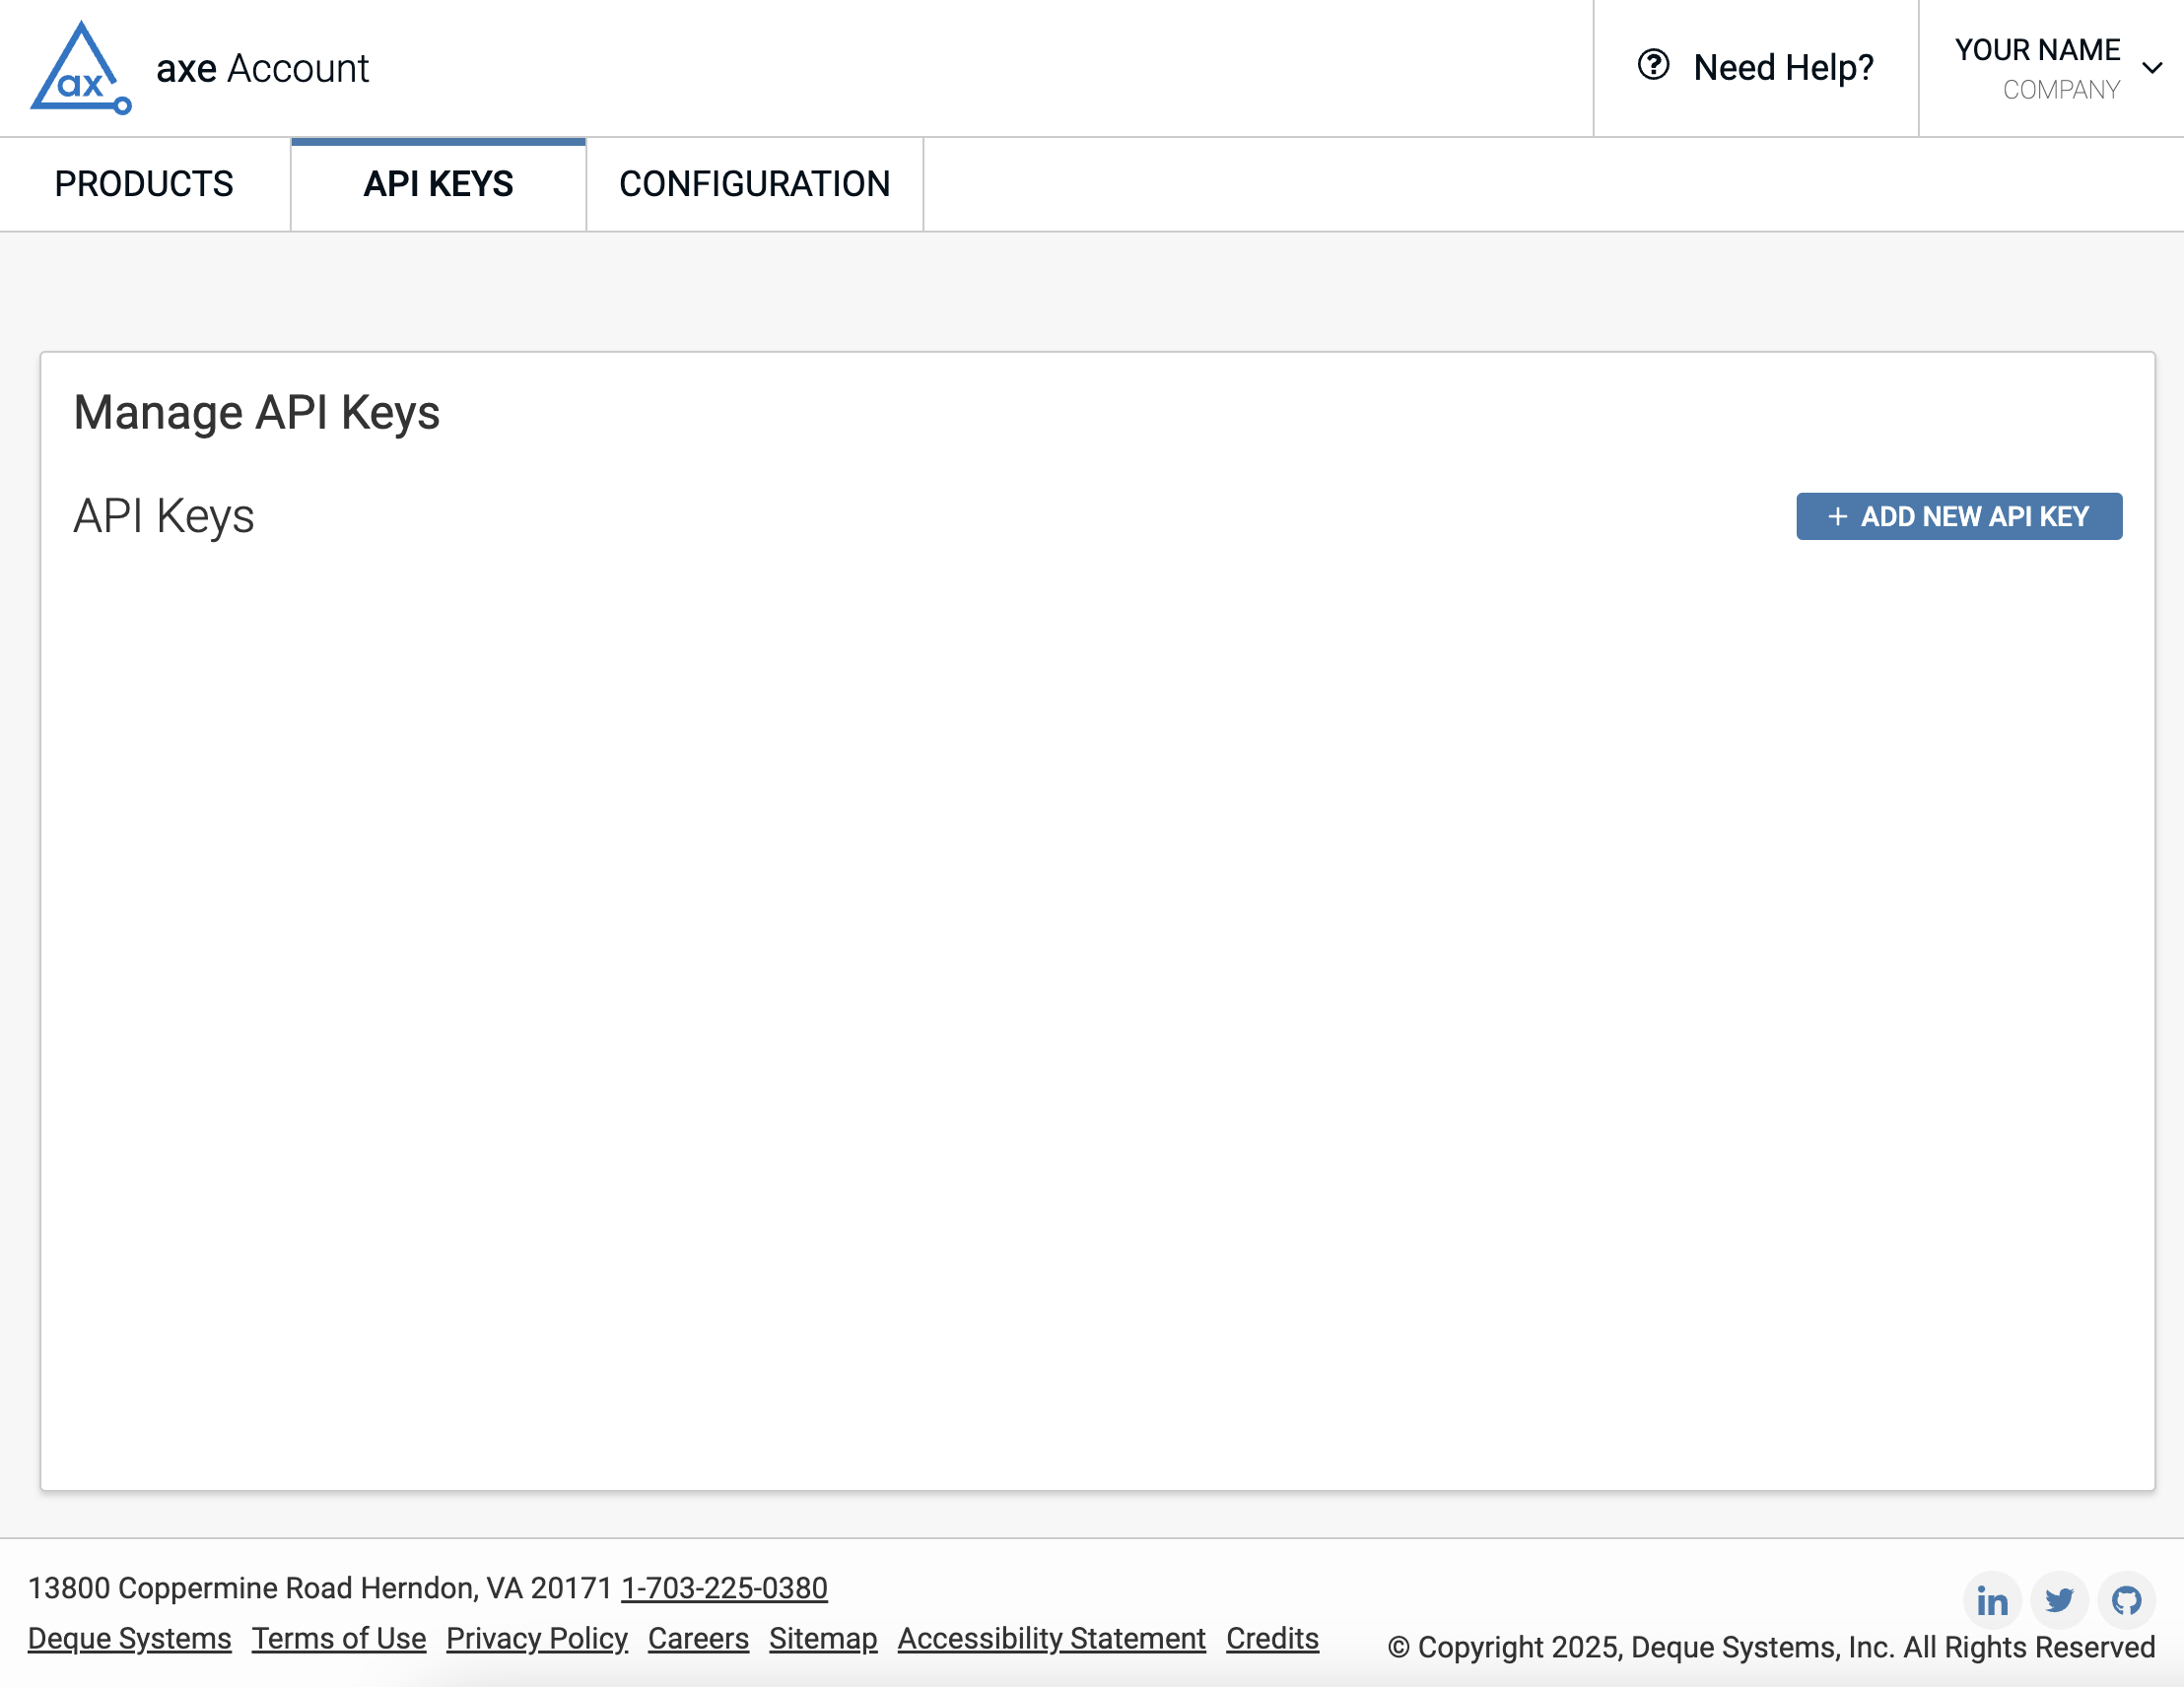Click the axe Account title text
Viewport: 2184px width, 1687px height.
pos(262,68)
